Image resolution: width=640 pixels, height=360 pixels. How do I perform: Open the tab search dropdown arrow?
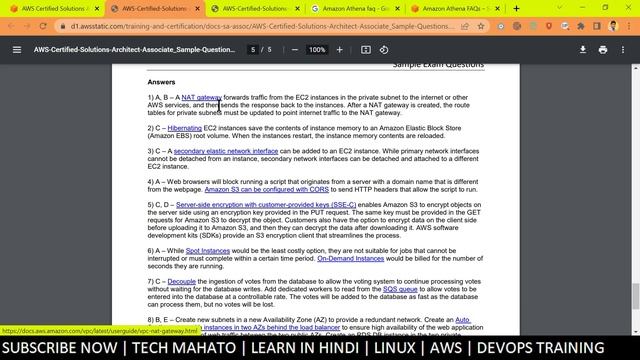click(x=560, y=8)
